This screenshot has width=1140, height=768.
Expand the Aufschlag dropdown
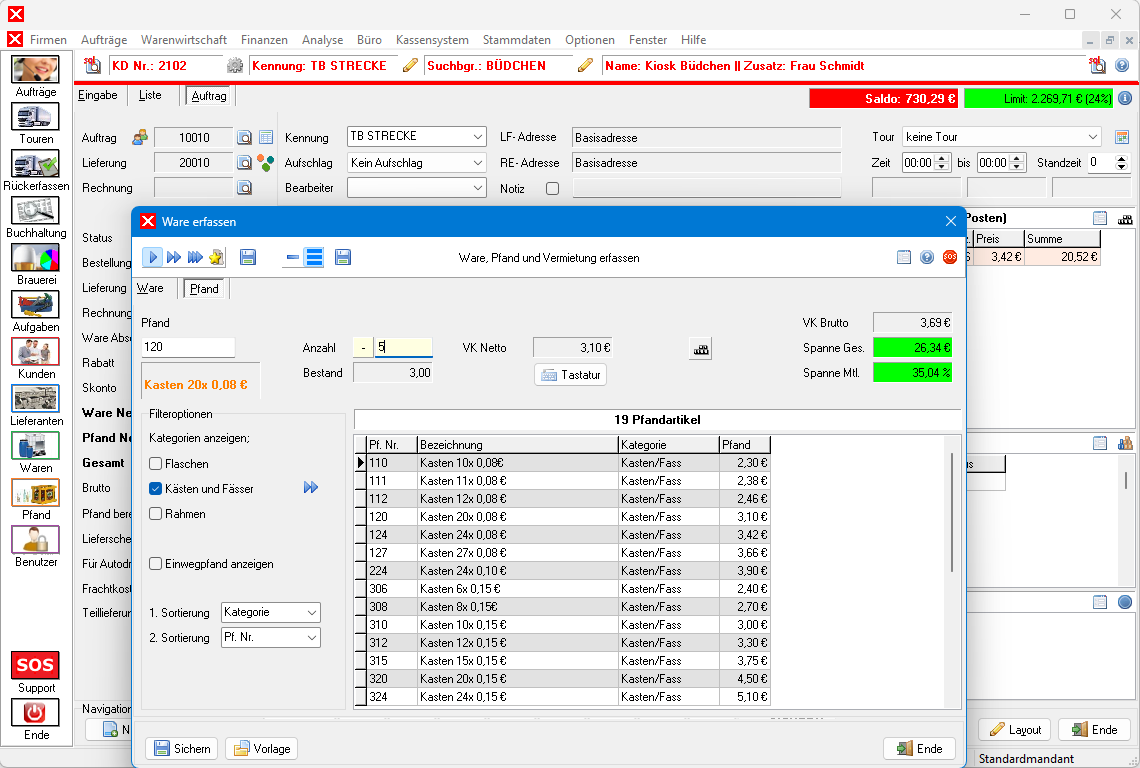click(415, 162)
